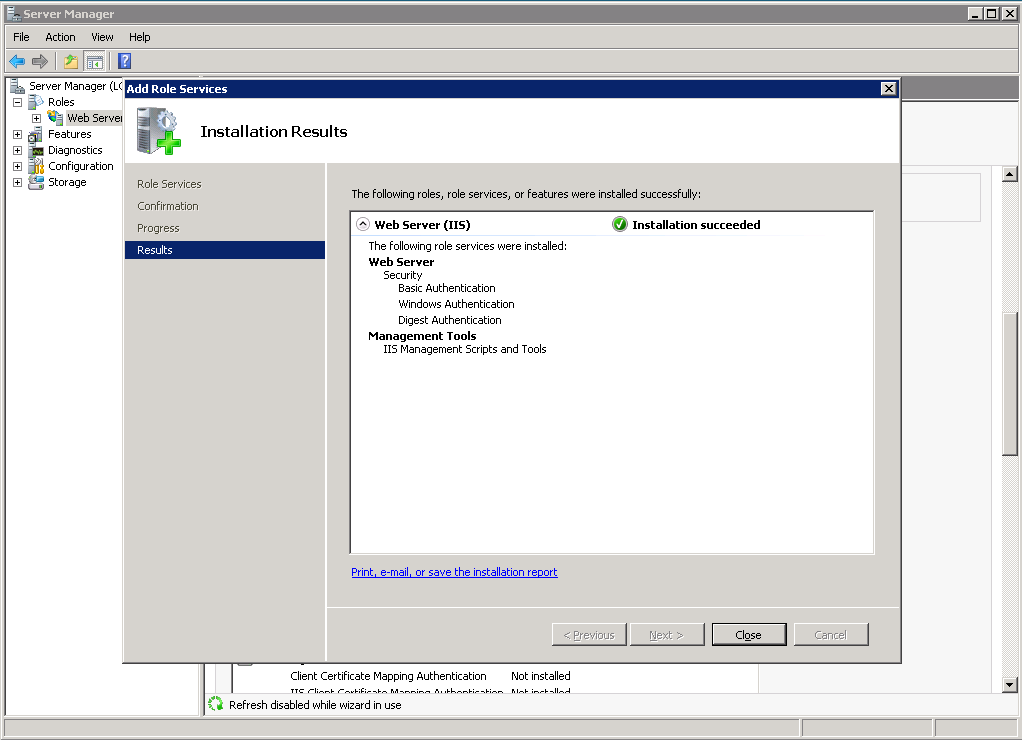Click the Features node icon
1022x740 pixels.
(x=36, y=134)
